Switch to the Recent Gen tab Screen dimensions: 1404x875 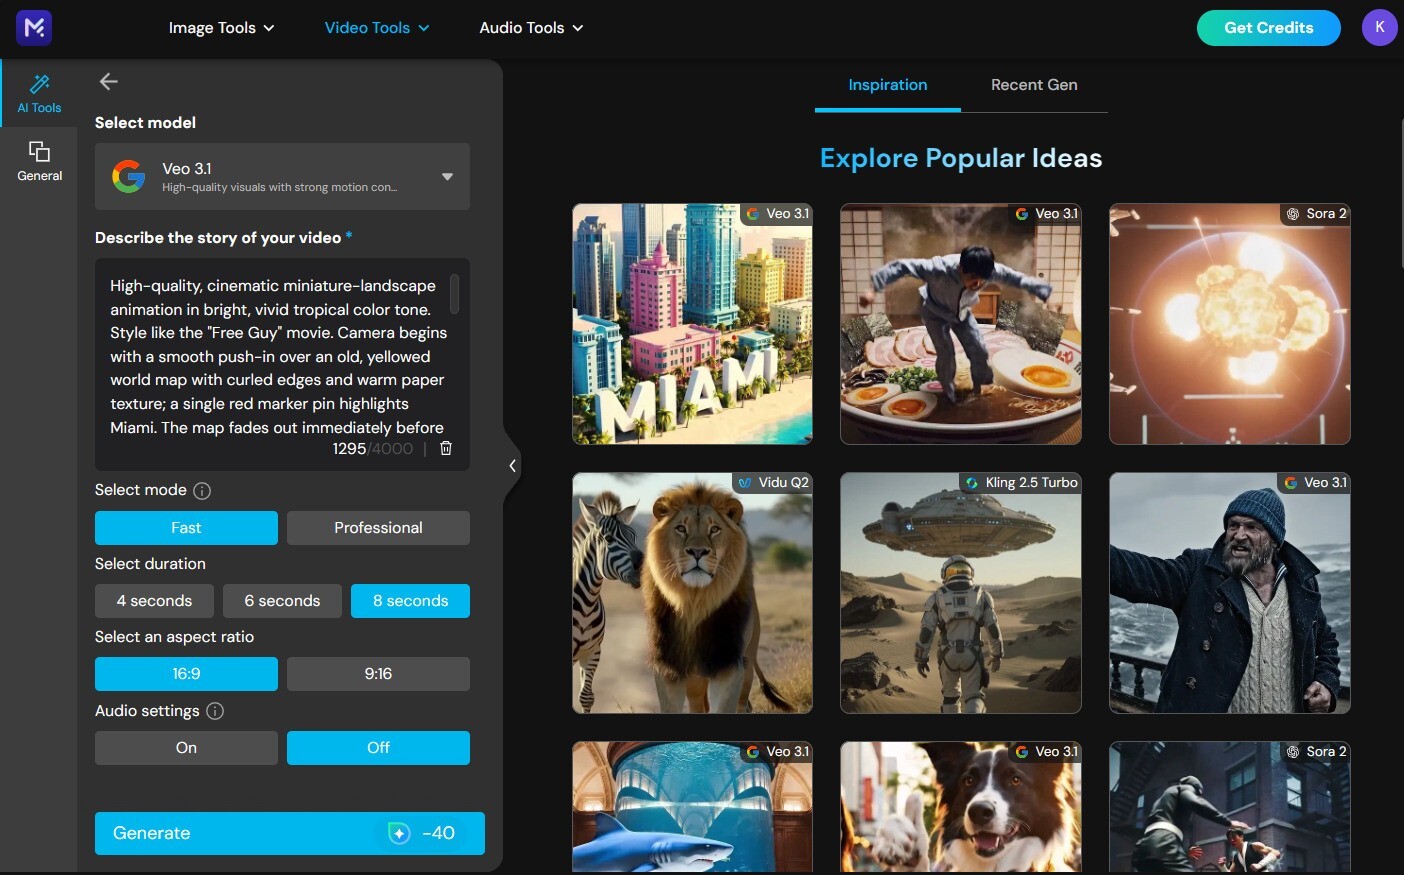coord(1034,85)
